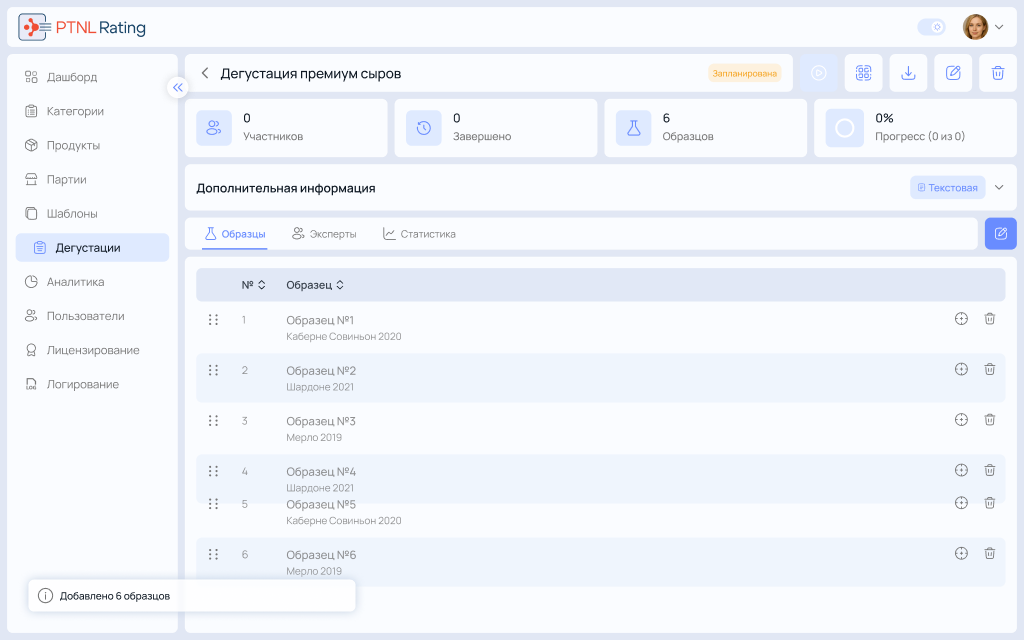
Task: Go to Категории in the sidebar
Action: [92, 111]
